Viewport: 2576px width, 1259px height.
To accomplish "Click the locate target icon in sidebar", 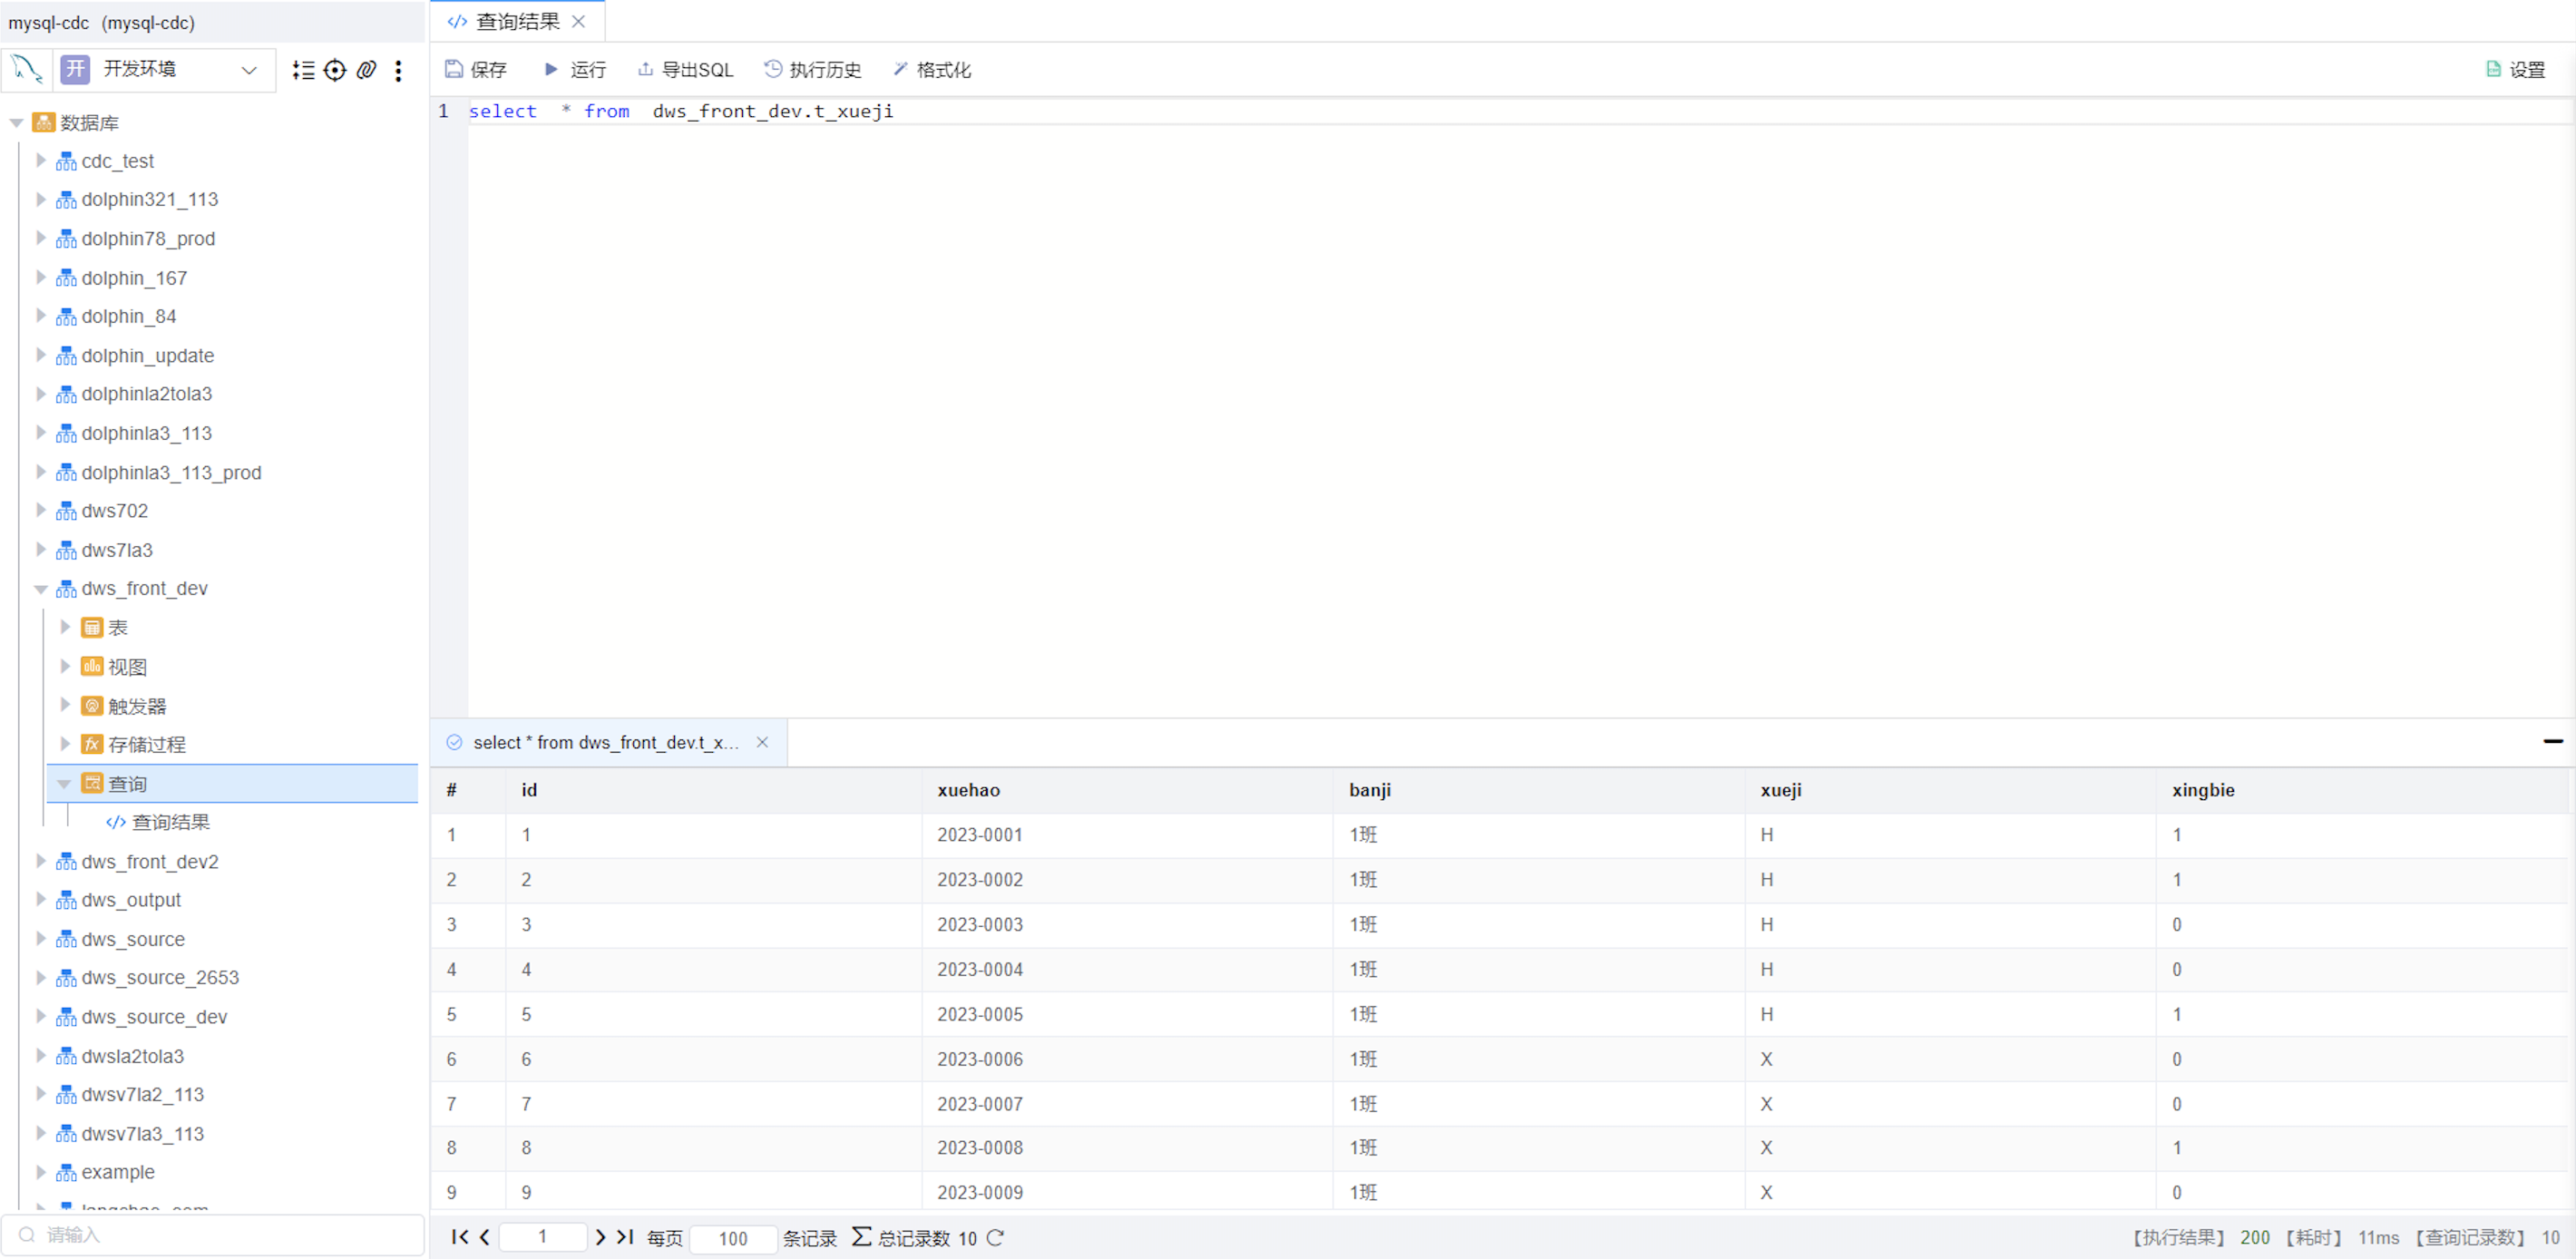I will pos(335,70).
